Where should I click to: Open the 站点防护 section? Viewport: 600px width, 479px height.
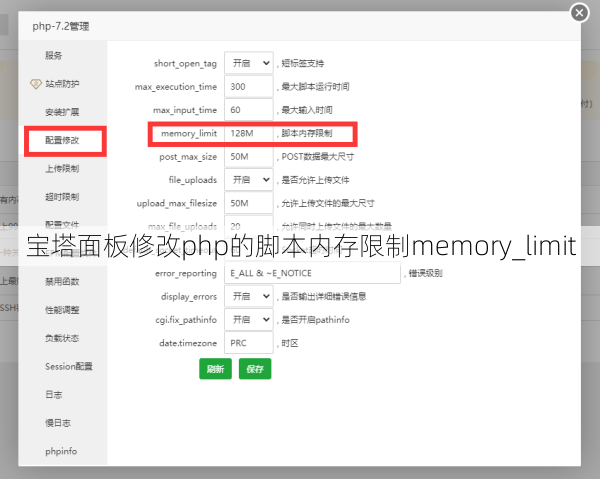[x=62, y=84]
